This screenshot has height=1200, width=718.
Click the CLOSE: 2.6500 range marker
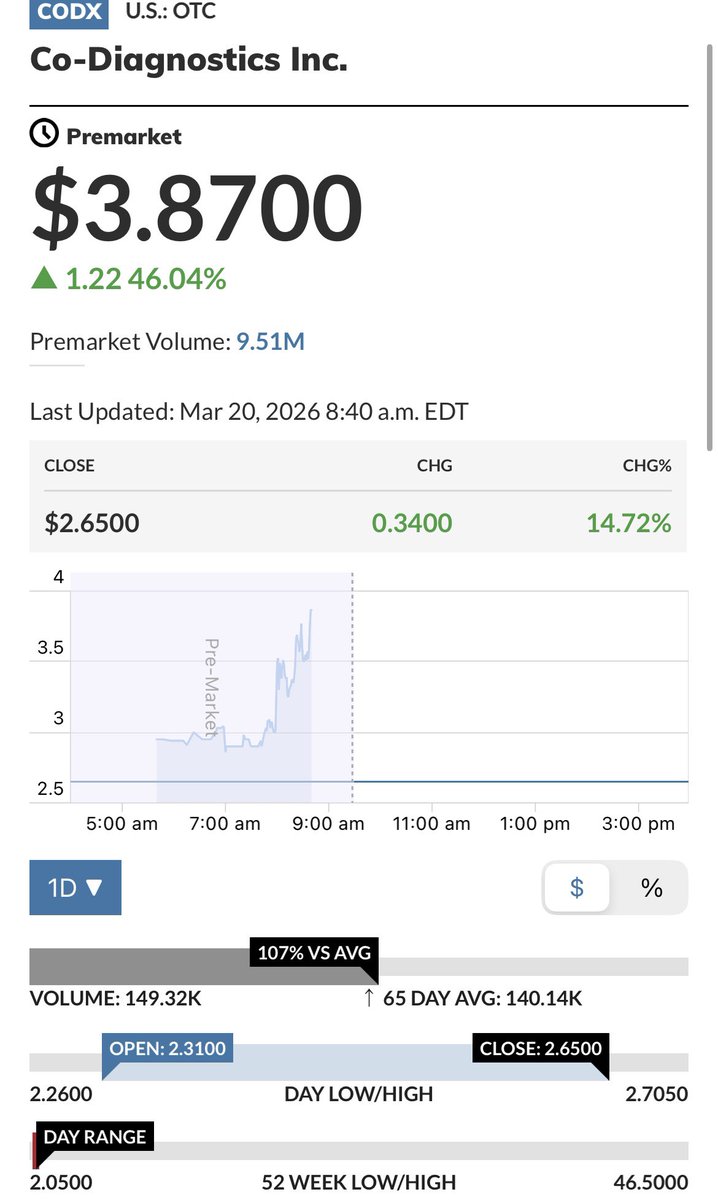[541, 1049]
